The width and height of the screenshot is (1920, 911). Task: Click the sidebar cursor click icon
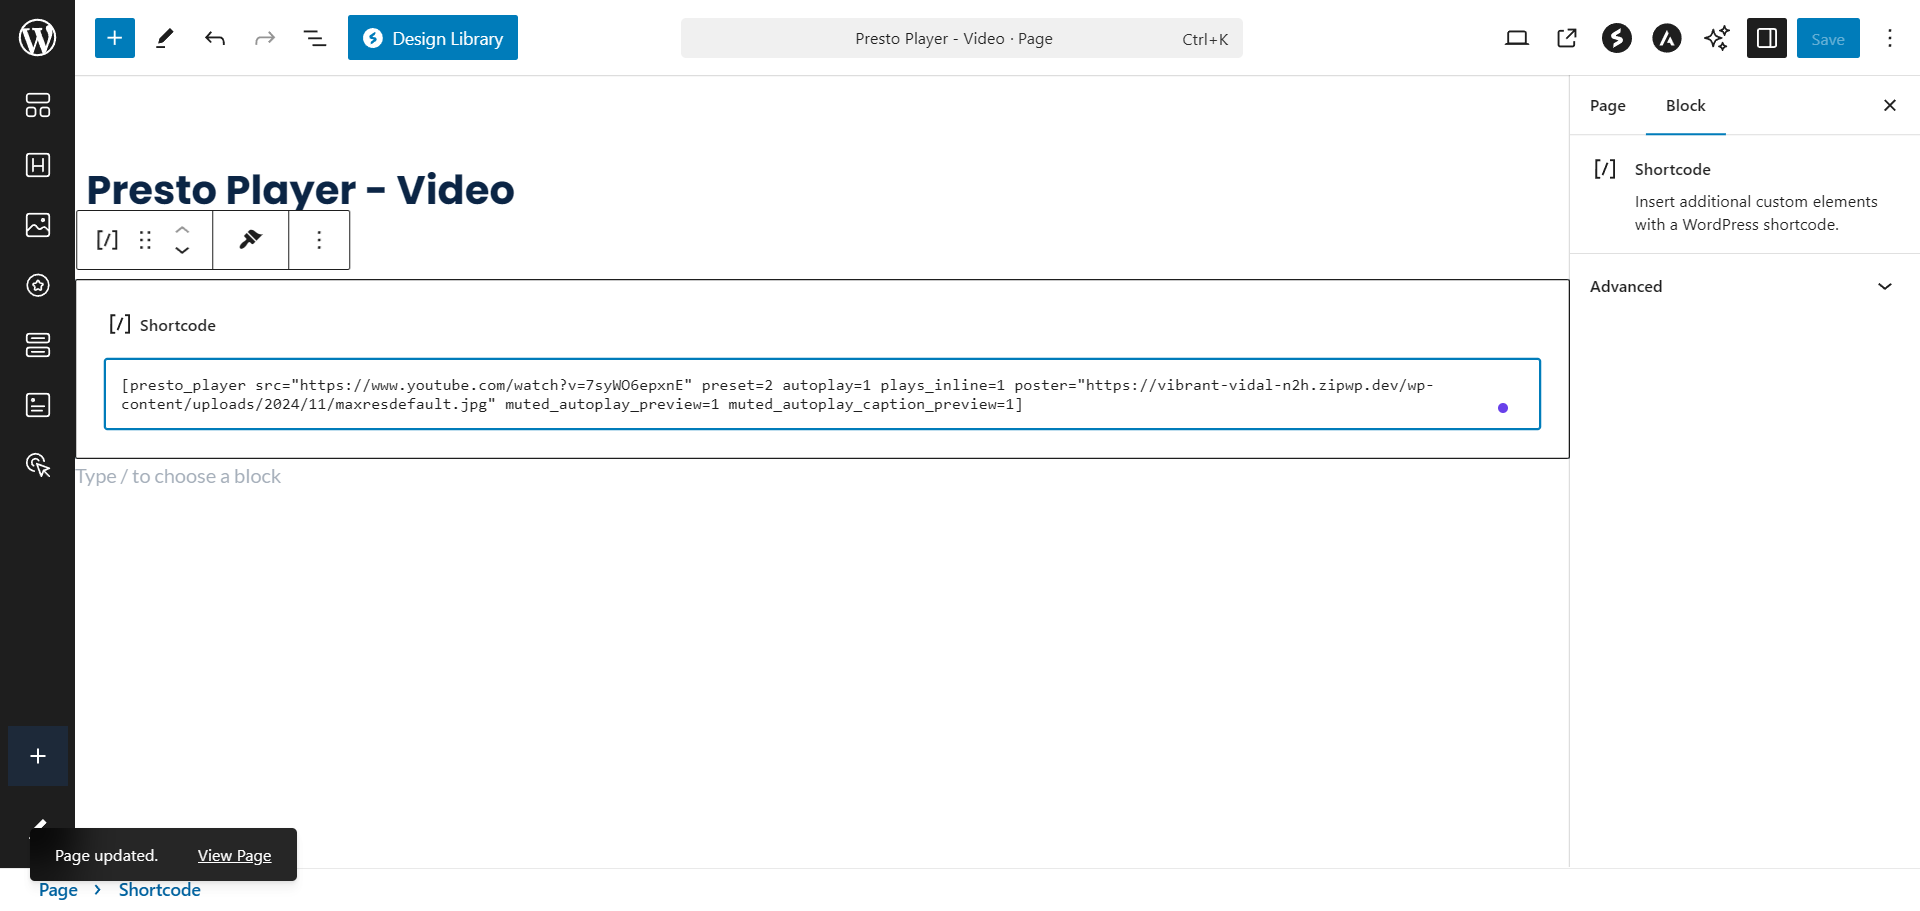coord(38,465)
